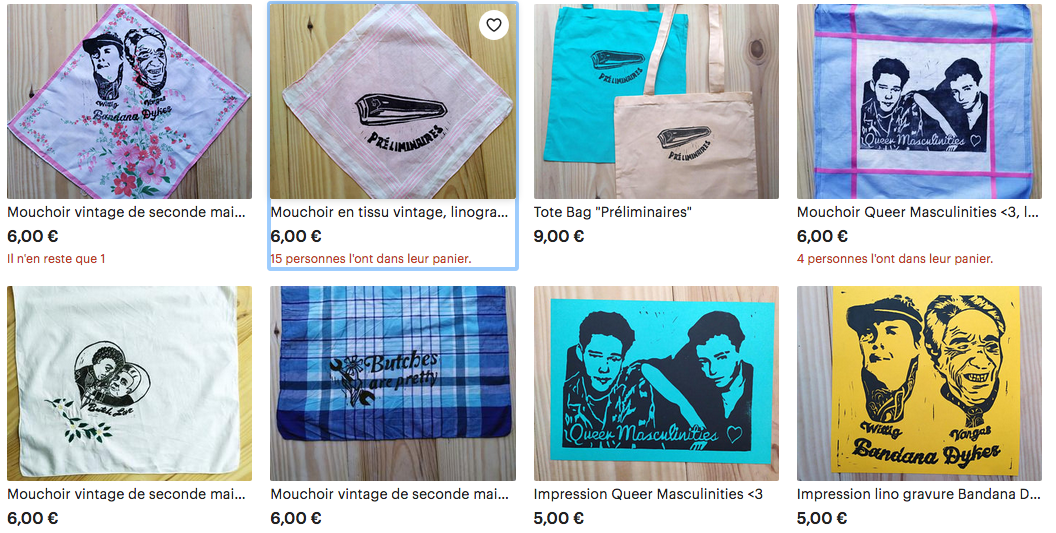Click "4 personnes l'ont dans leur panier" text

895,259
